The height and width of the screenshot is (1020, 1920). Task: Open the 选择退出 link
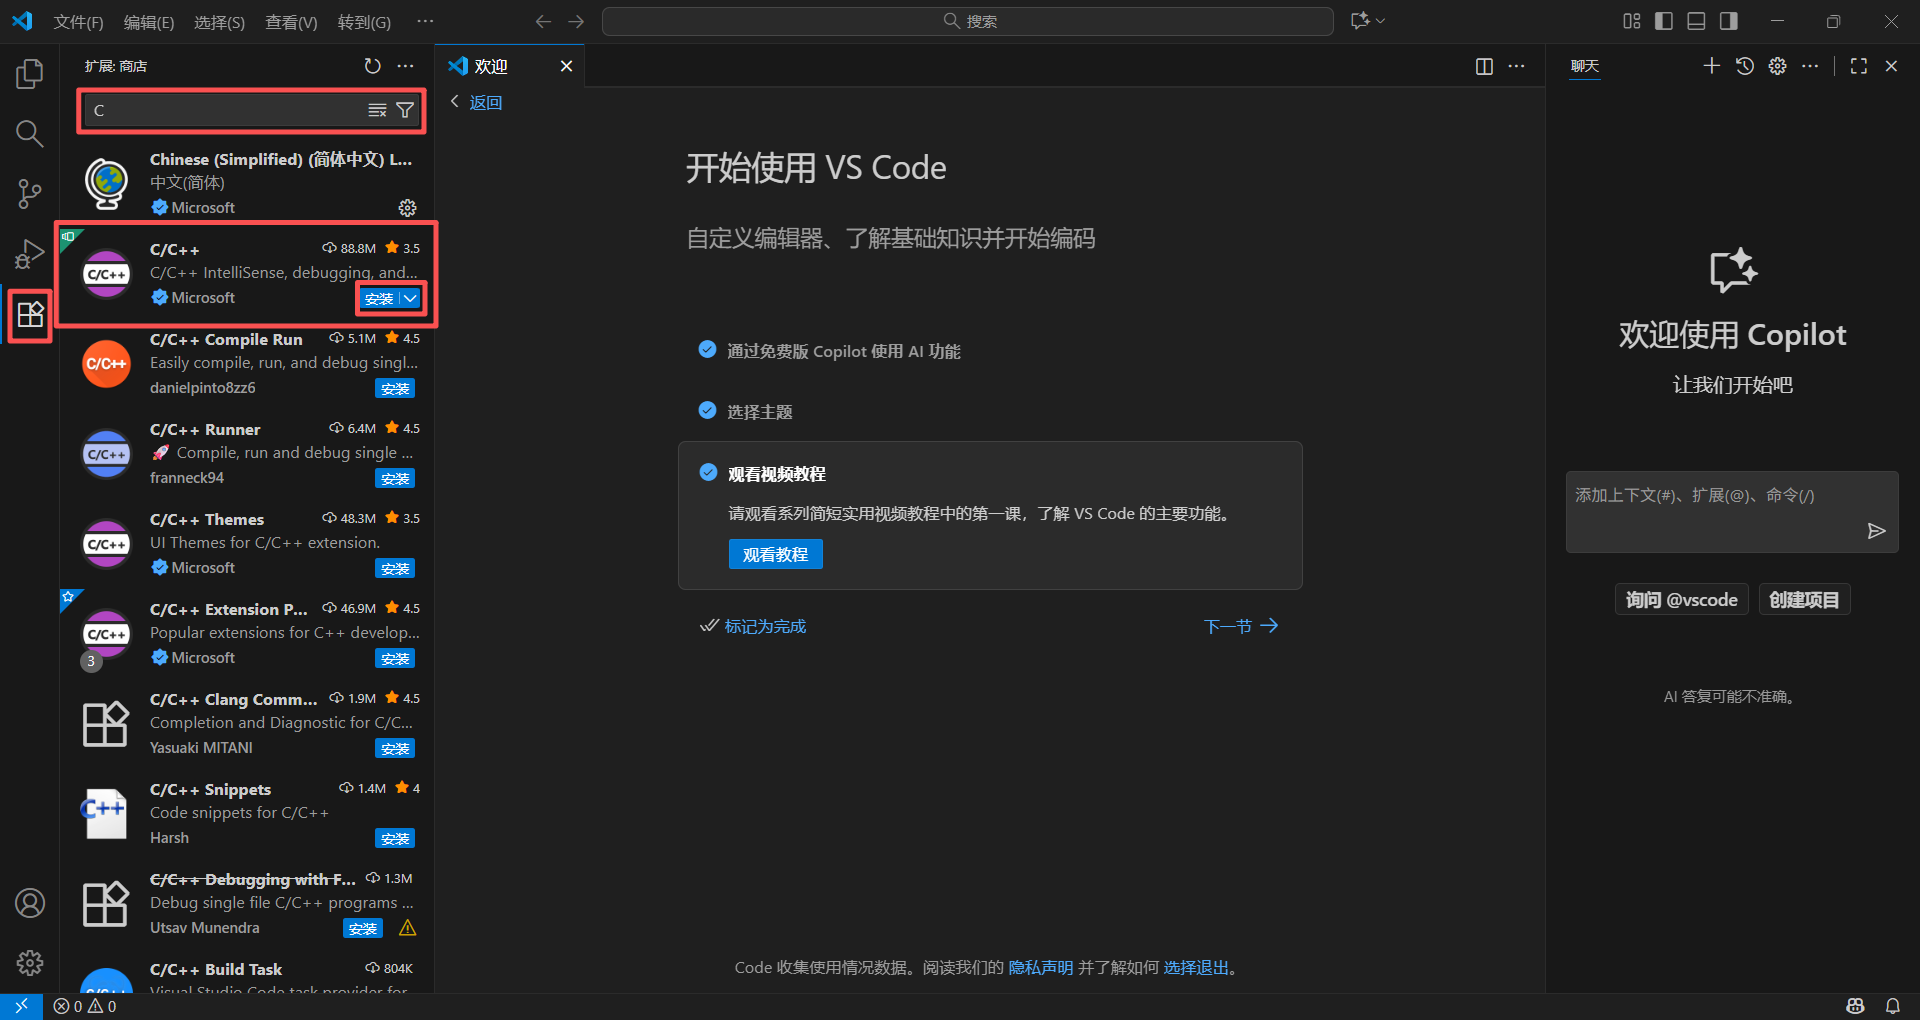1196,967
